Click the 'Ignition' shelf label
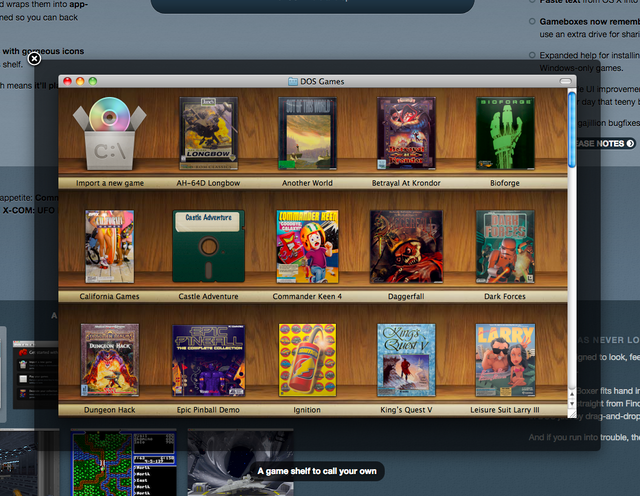The image size is (640, 496). point(307,410)
